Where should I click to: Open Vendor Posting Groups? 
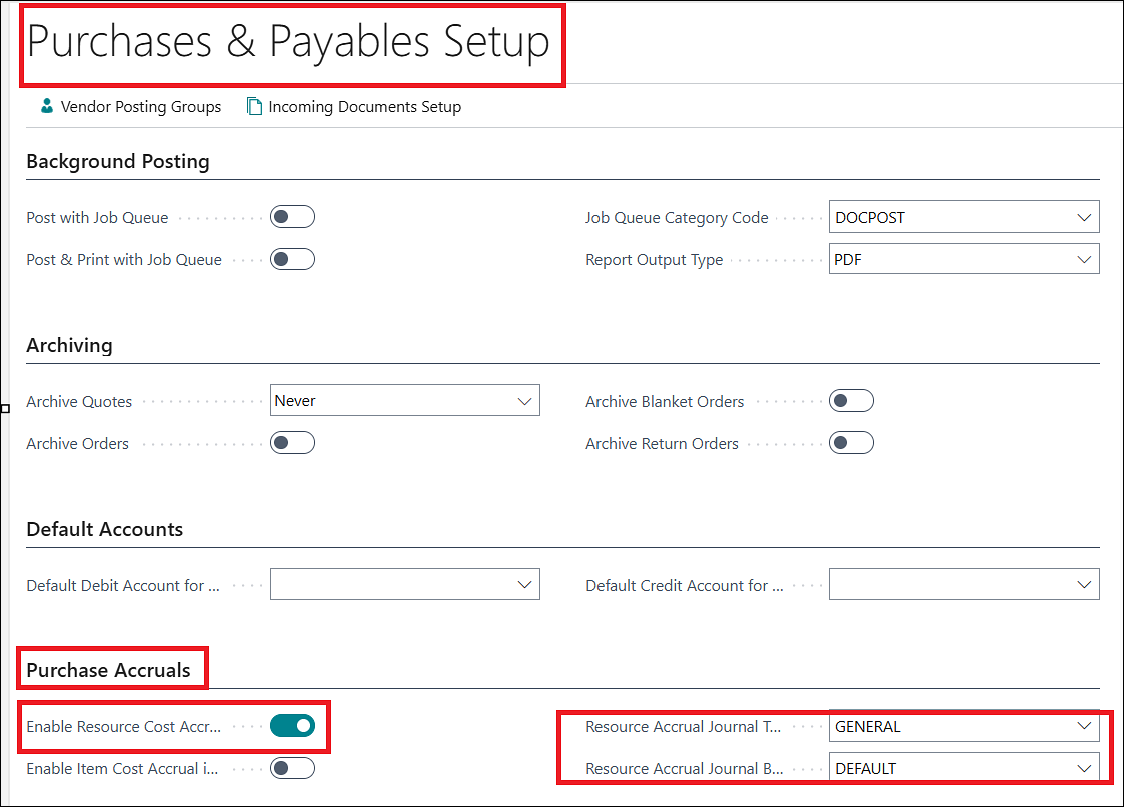coord(140,107)
